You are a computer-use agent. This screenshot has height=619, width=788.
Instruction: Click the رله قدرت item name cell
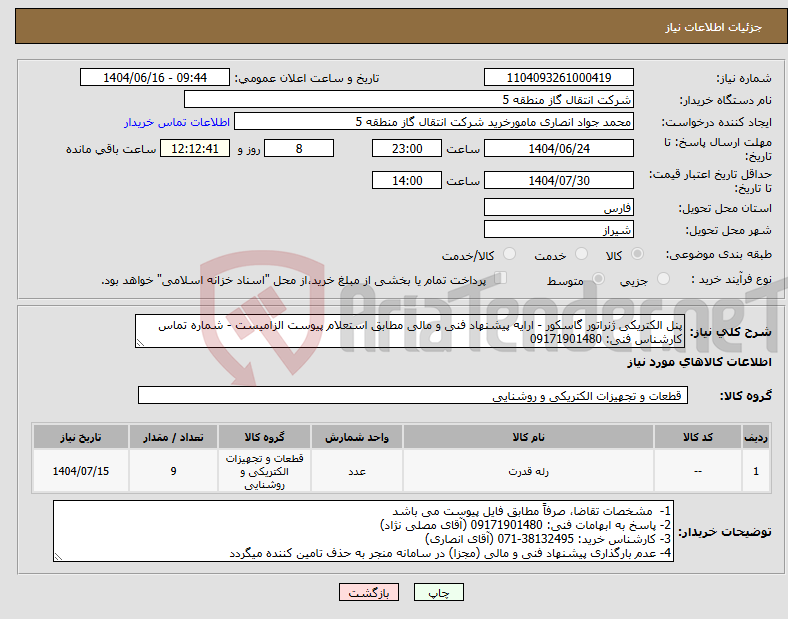(x=528, y=471)
